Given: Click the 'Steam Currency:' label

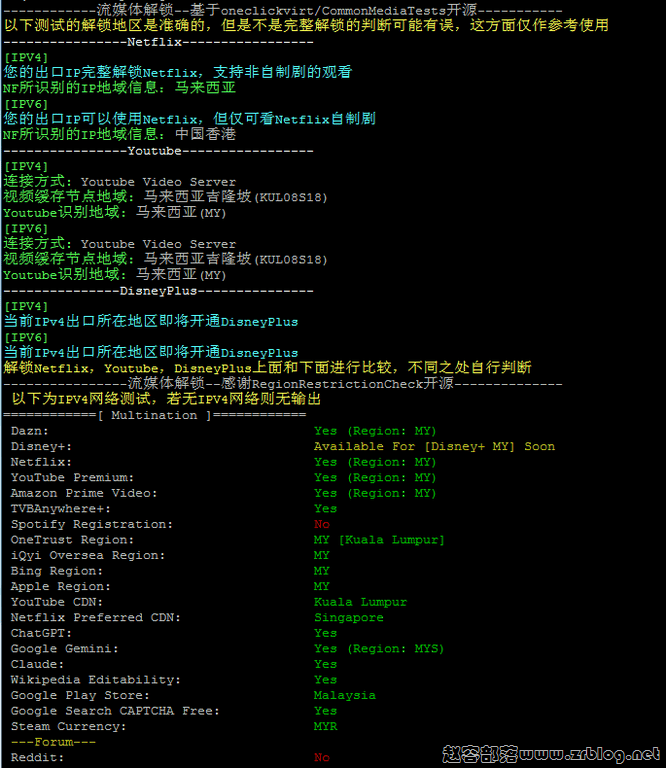Looking at the screenshot, I should click(68, 726).
